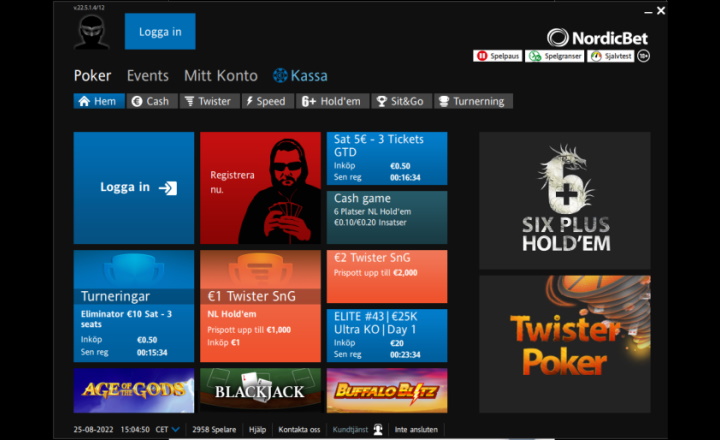Select the 6+ Hold'em tab
Image resolution: width=720 pixels, height=440 pixels.
[332, 101]
